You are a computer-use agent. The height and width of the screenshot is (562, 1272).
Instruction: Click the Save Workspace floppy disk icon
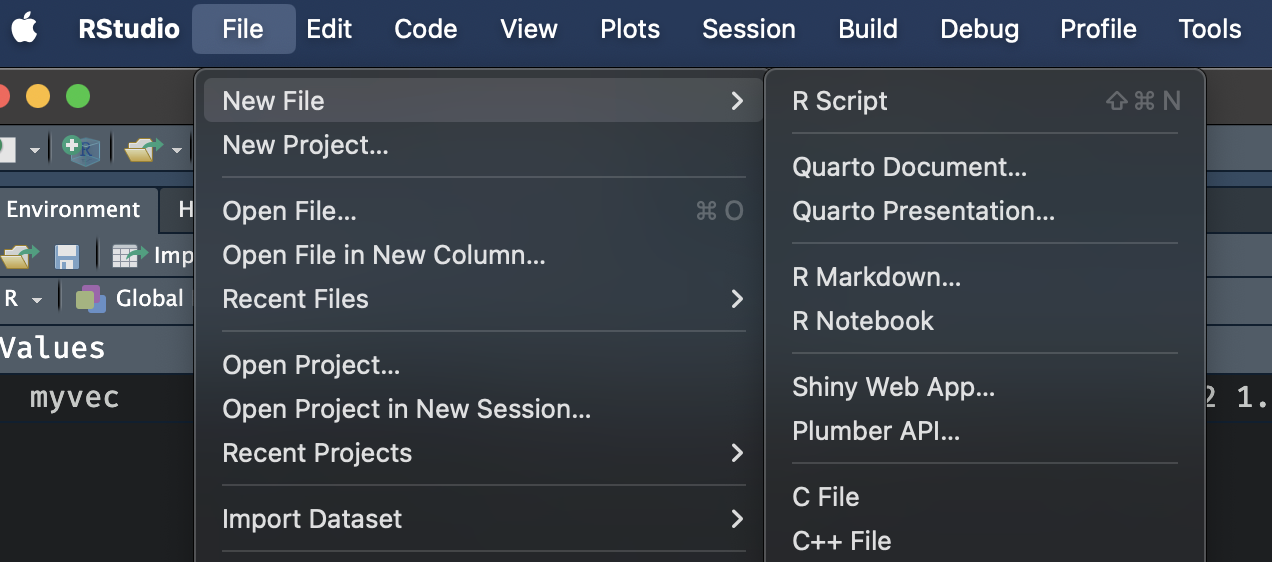pos(67,256)
